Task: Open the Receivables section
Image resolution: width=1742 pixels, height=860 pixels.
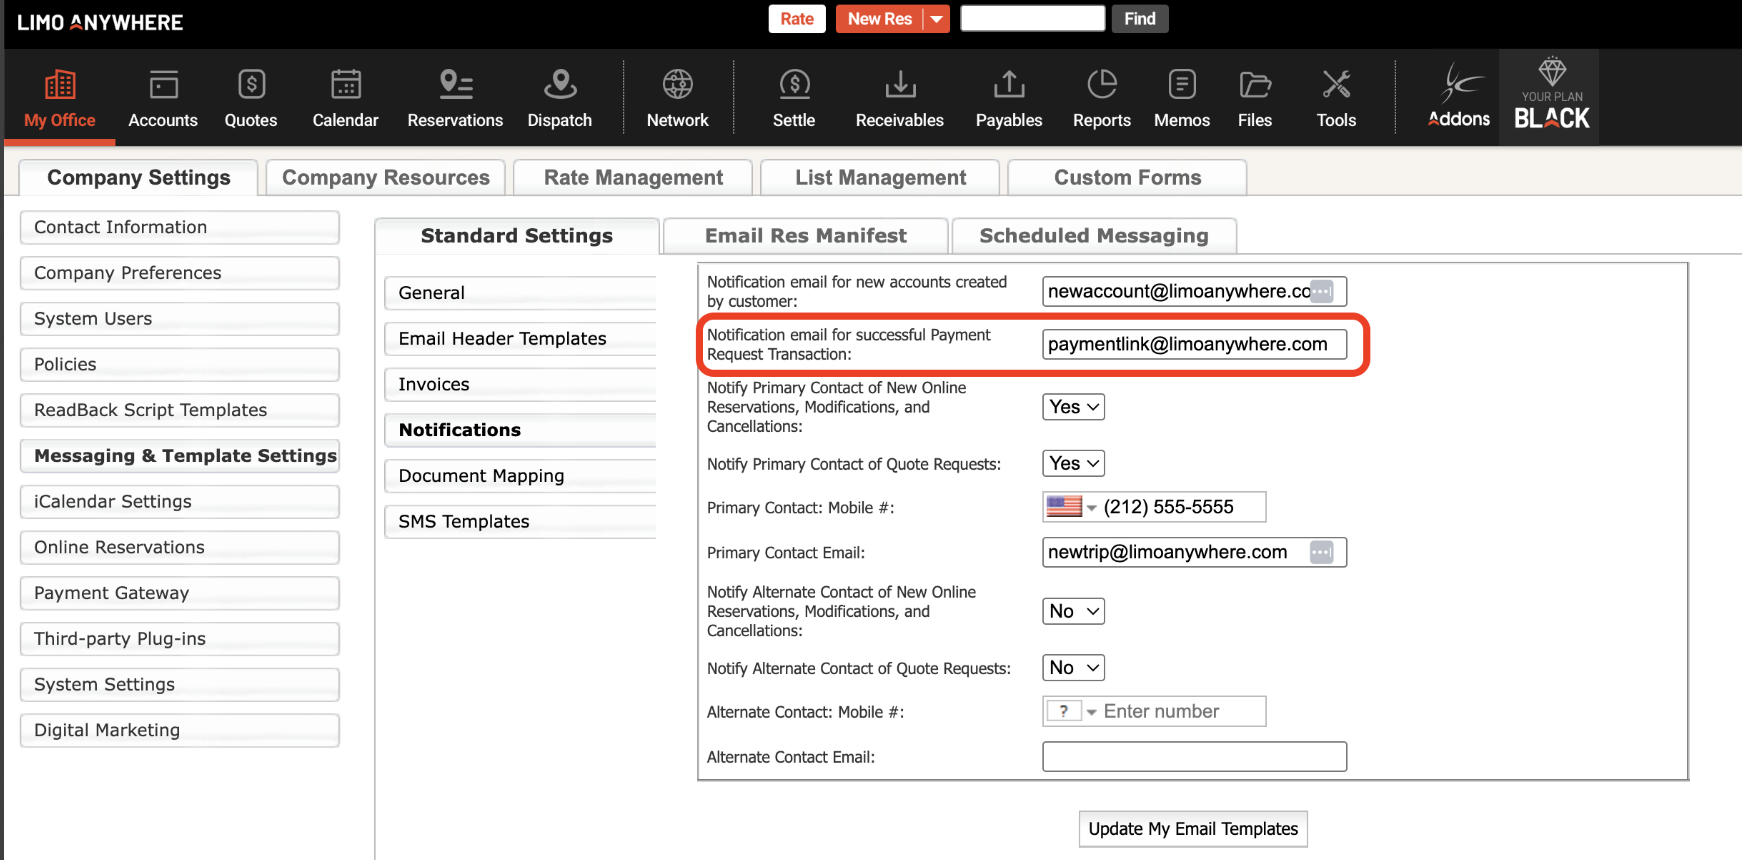Action: pyautogui.click(x=900, y=98)
